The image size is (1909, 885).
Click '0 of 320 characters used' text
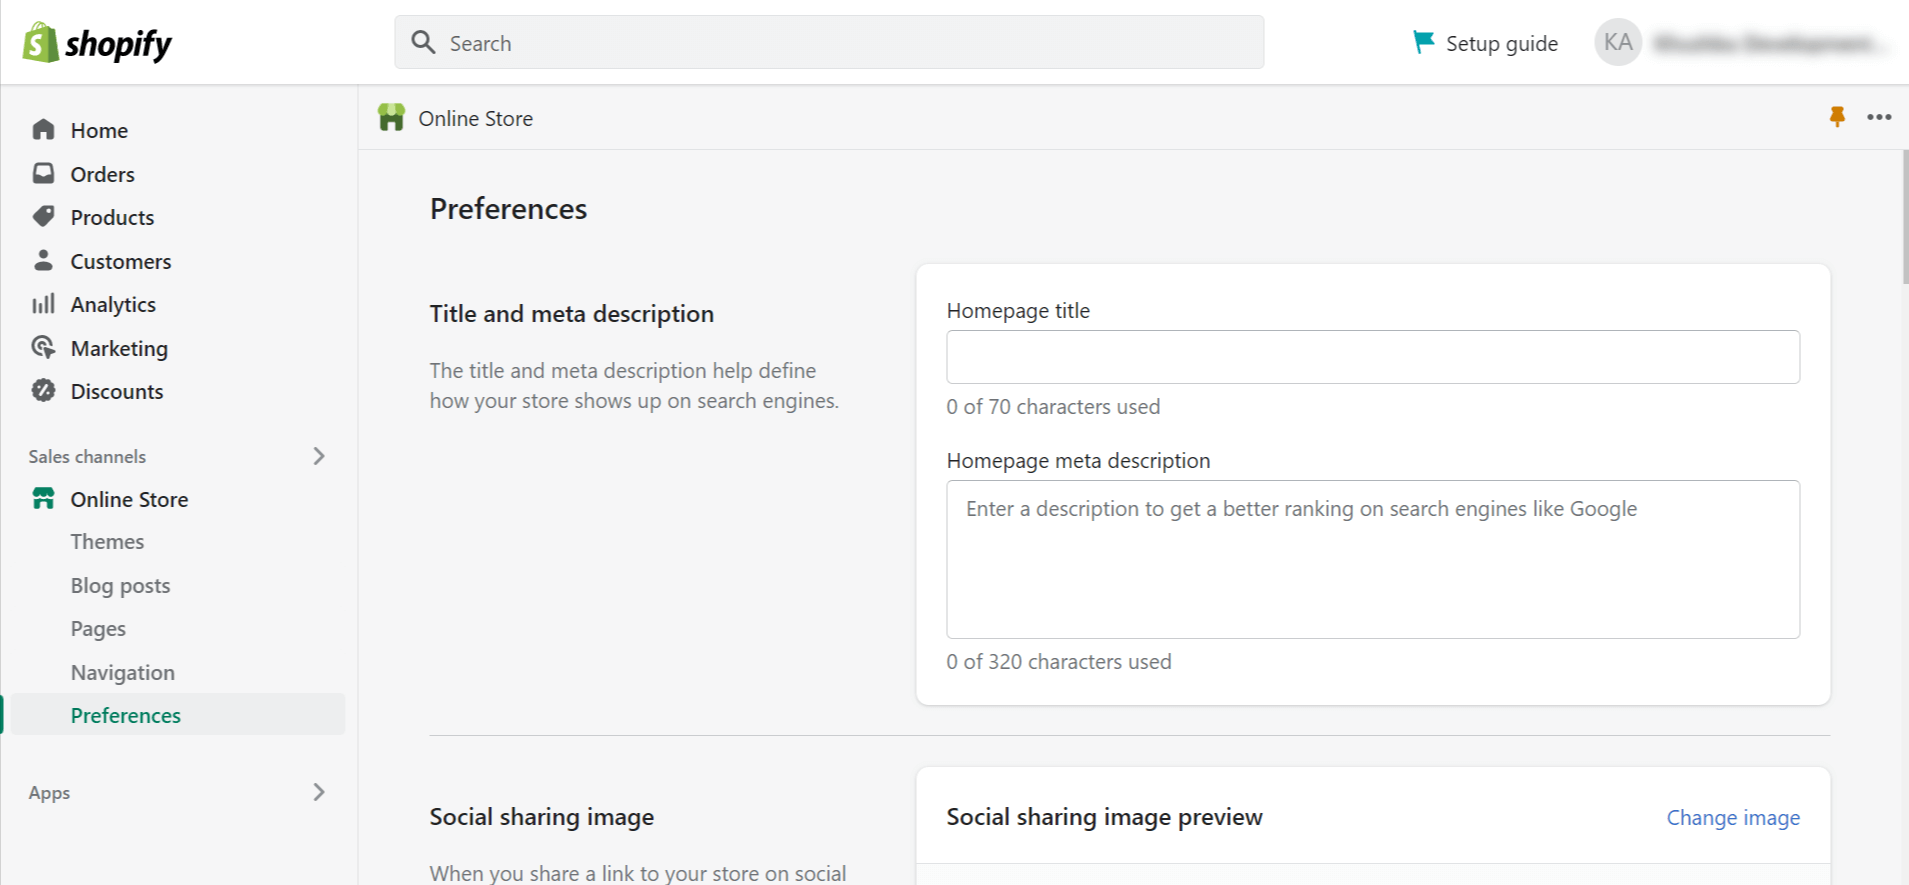(x=1059, y=661)
